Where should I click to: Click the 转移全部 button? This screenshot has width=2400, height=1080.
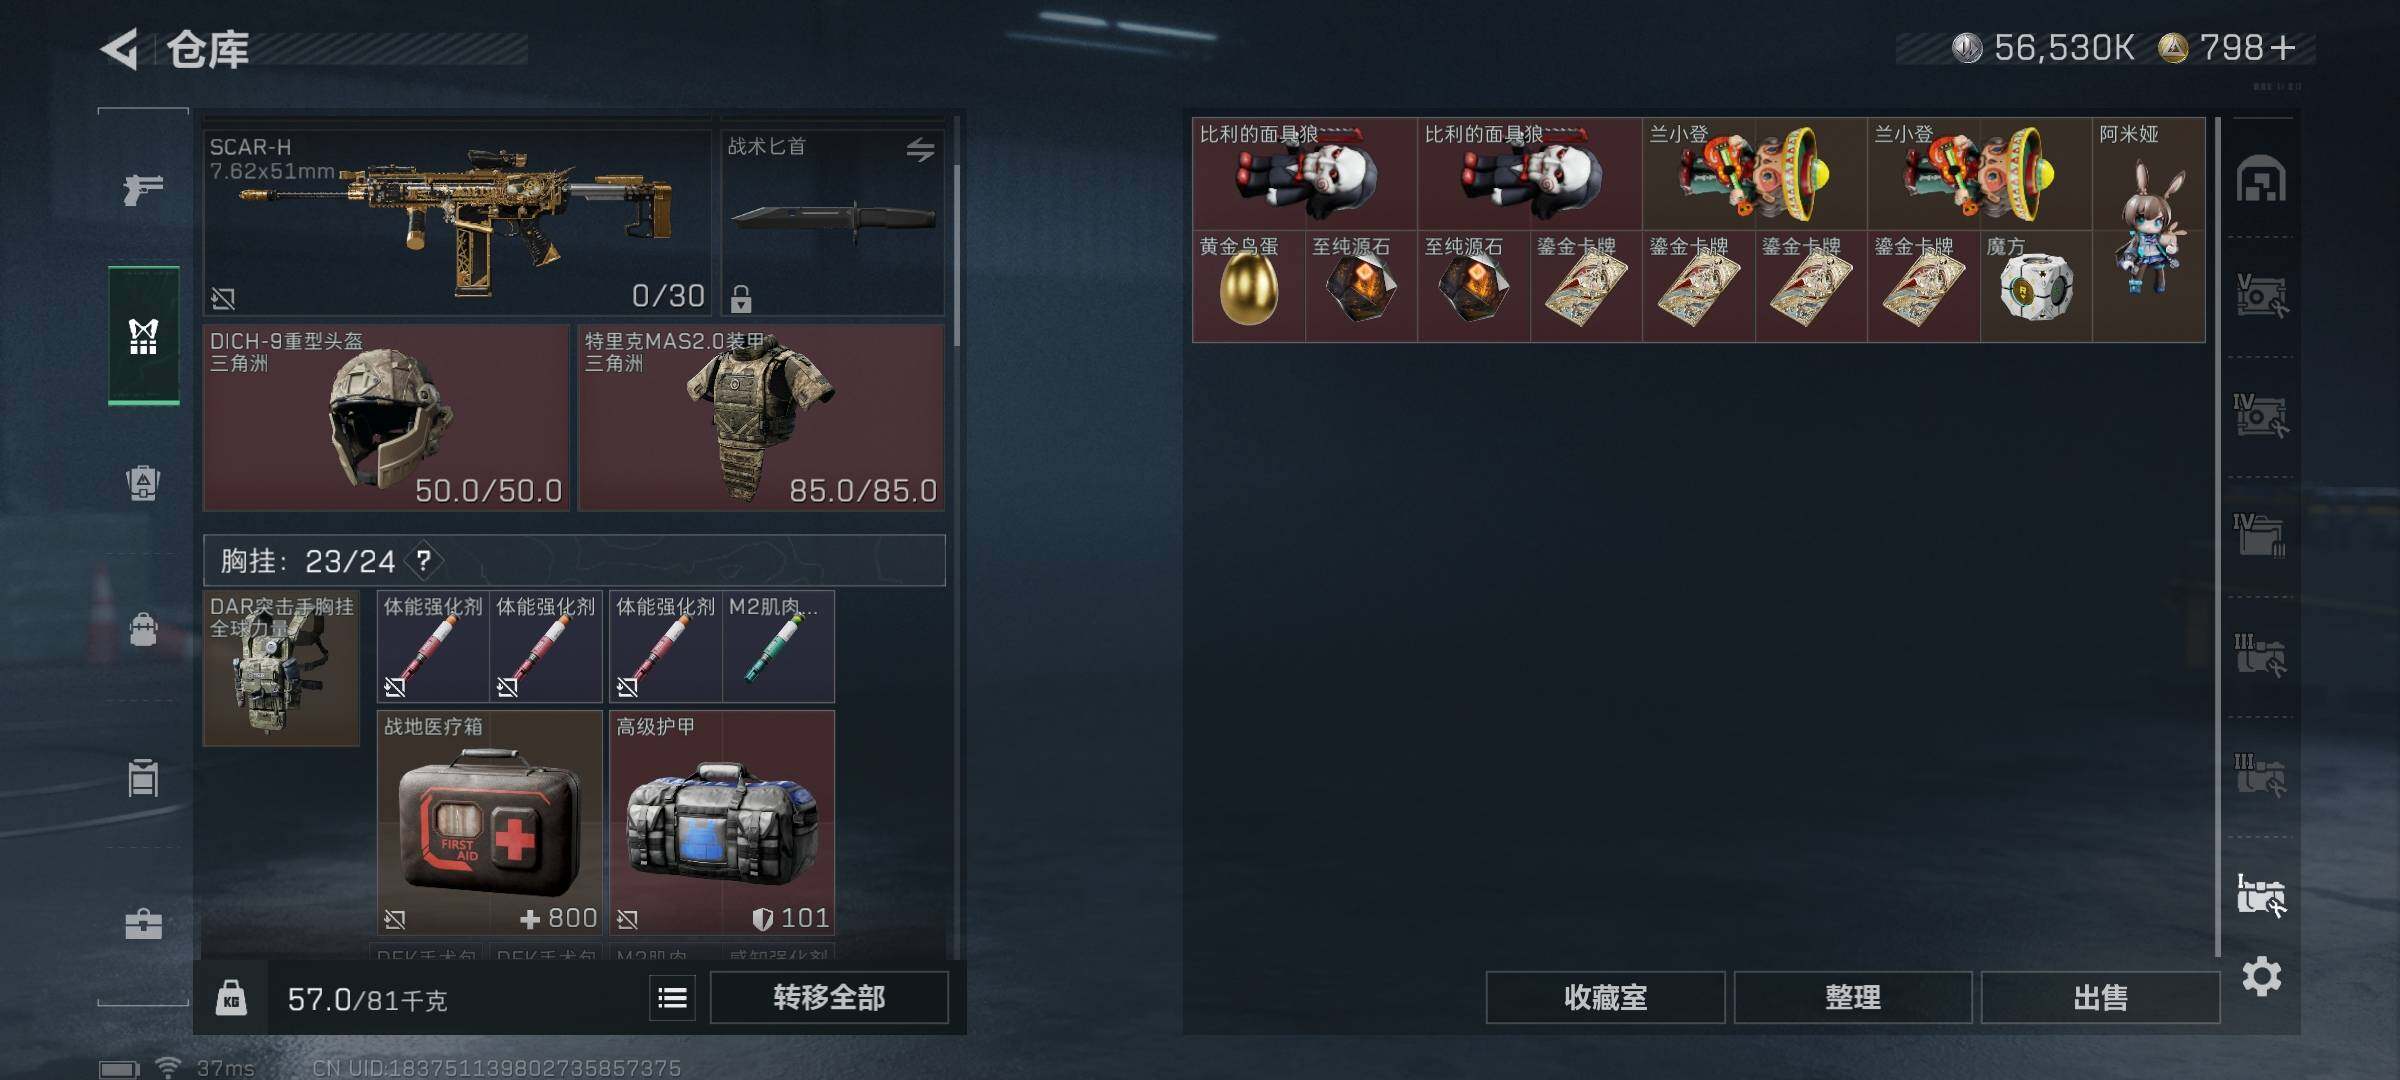829,997
